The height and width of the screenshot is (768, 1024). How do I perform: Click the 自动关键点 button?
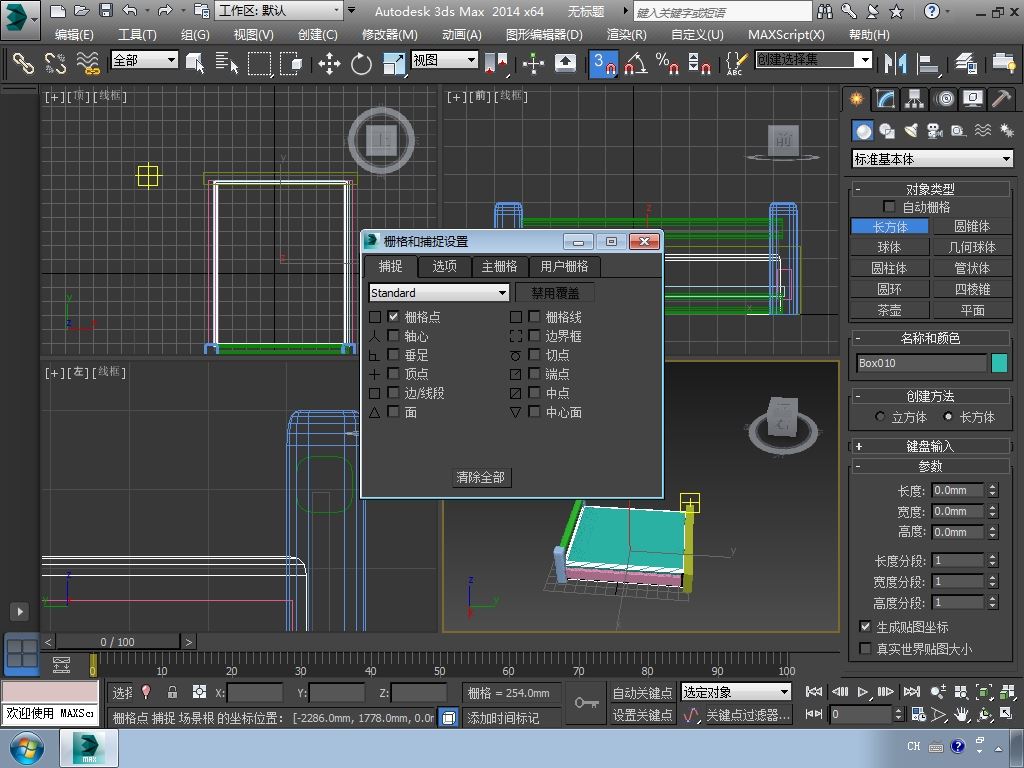pos(643,692)
